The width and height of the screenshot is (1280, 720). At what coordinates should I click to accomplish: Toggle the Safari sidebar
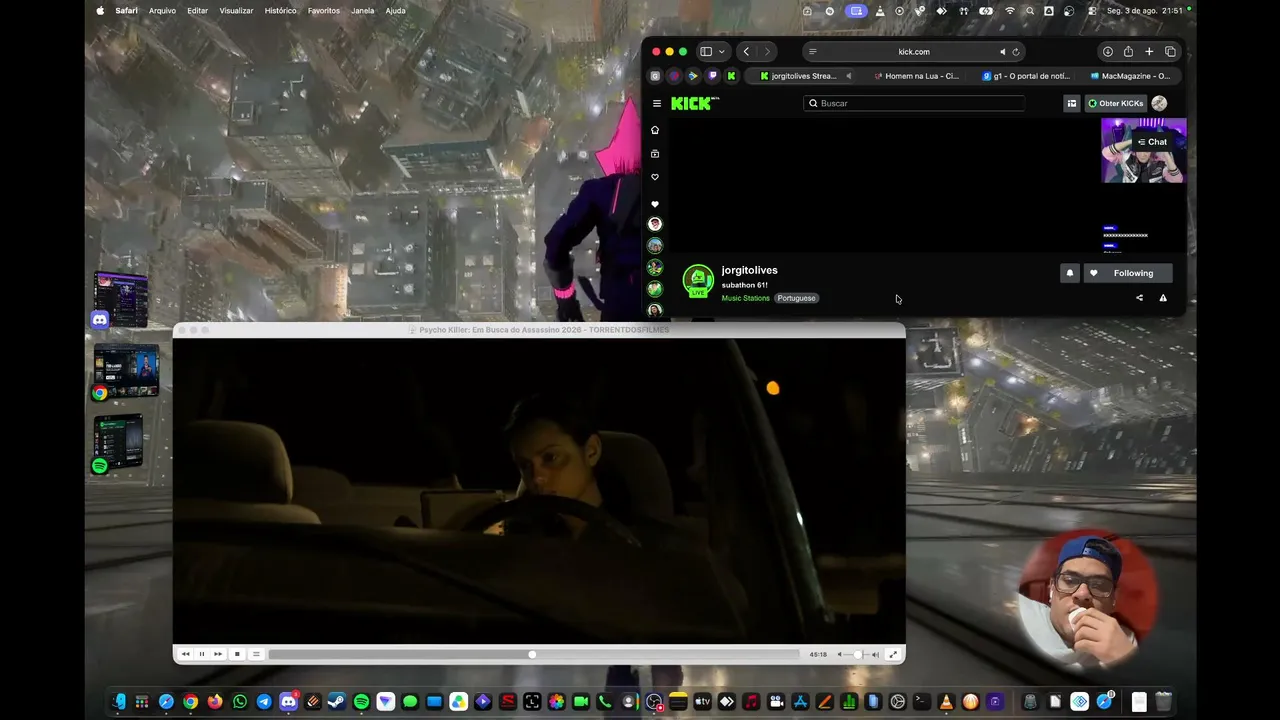706,52
